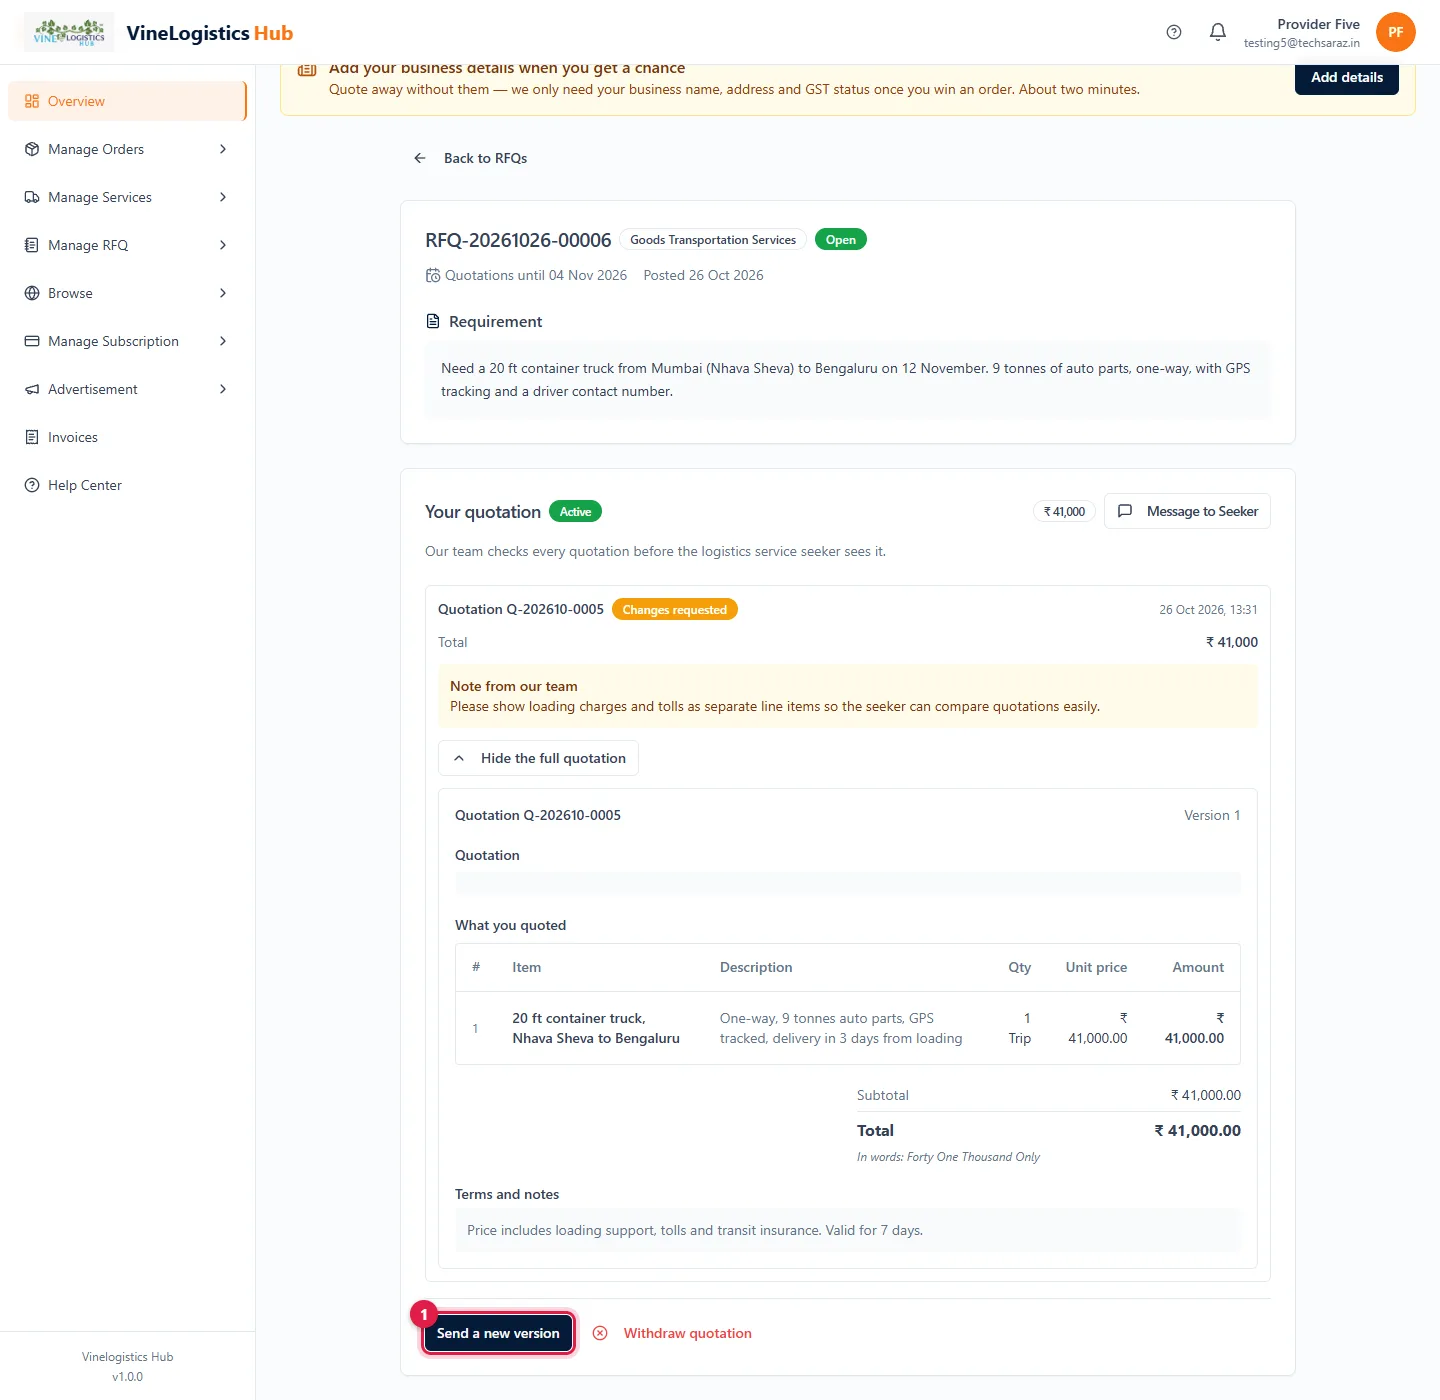Expand the Advertisement submenu chevron
The height and width of the screenshot is (1400, 1440).
223,389
